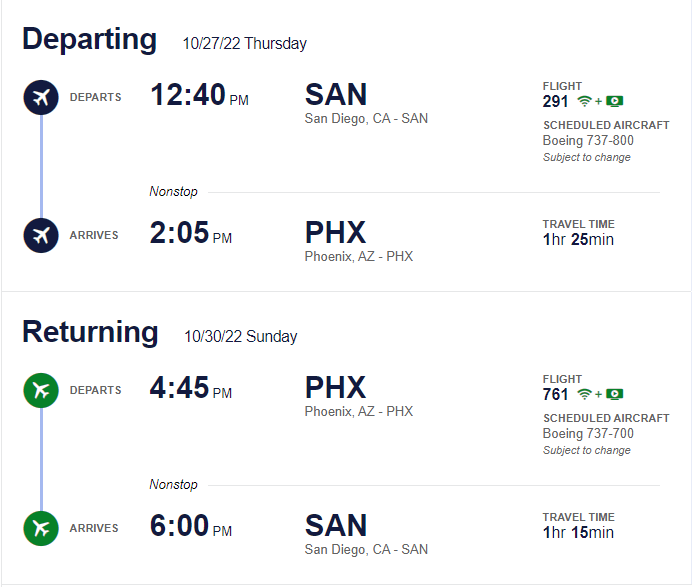The height and width of the screenshot is (587, 692).
Task: Select flight number 761
Action: coord(555,394)
